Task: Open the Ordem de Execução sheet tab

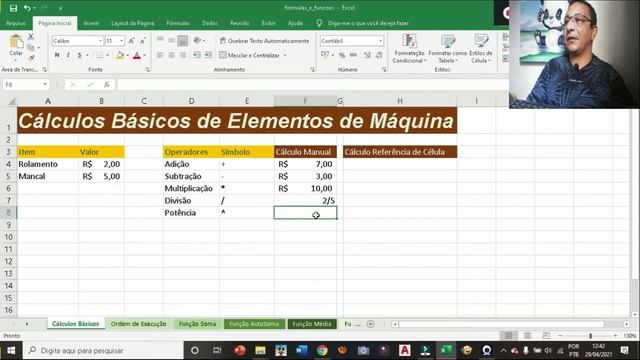Action: pos(138,324)
